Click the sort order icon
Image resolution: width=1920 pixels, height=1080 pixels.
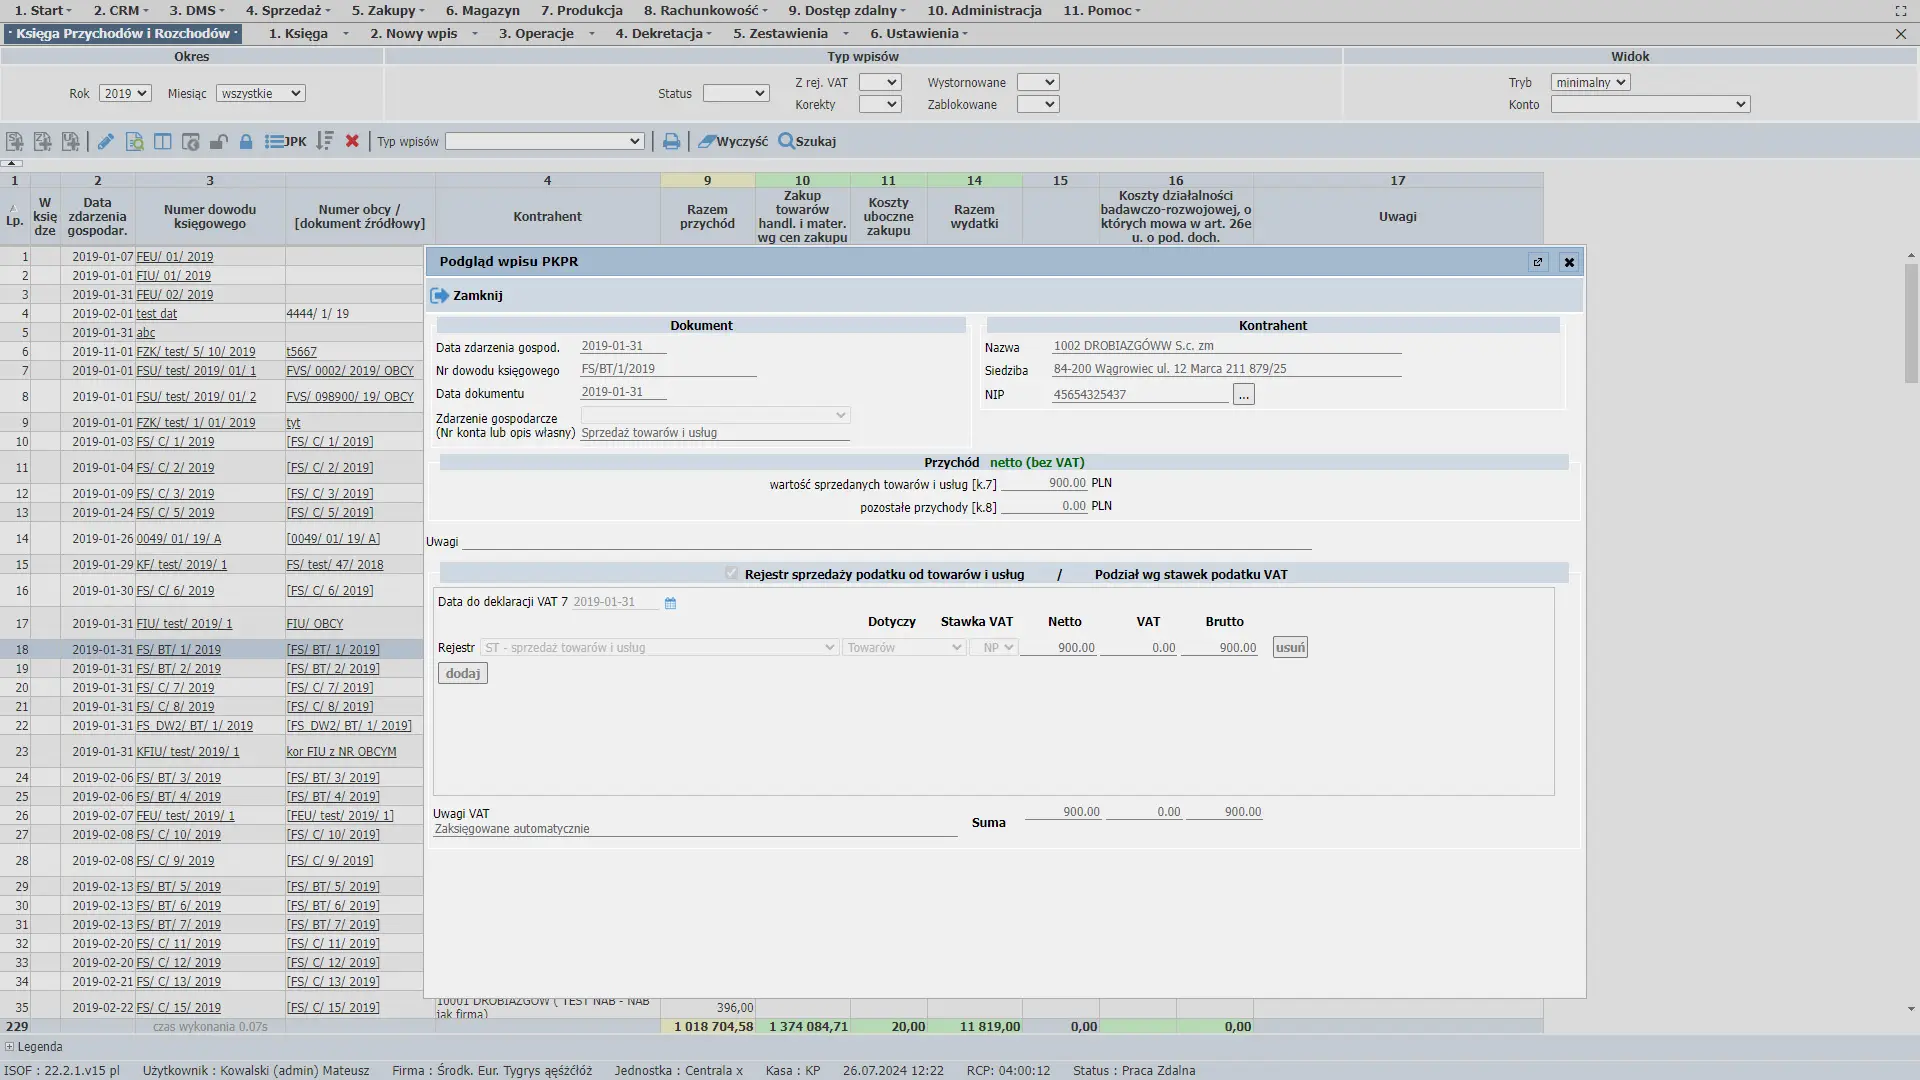coord(324,142)
